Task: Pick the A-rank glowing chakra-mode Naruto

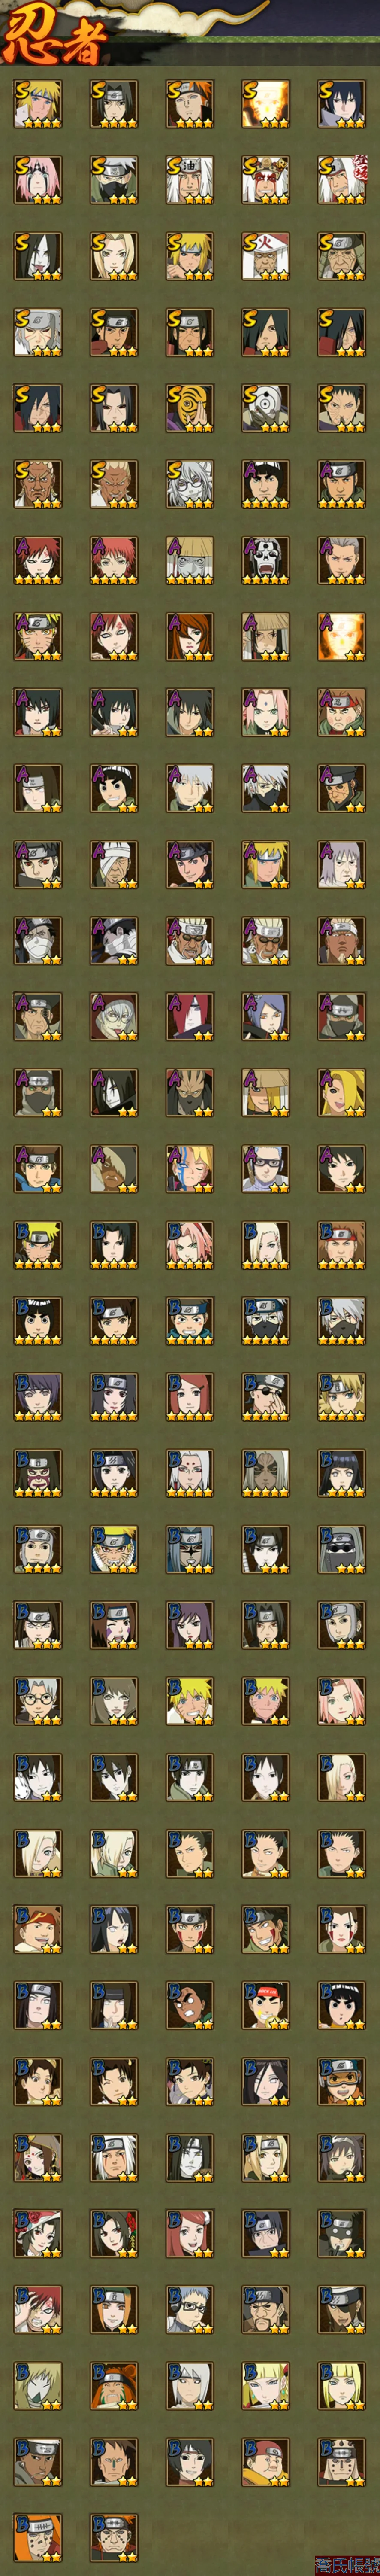Action: point(341,636)
